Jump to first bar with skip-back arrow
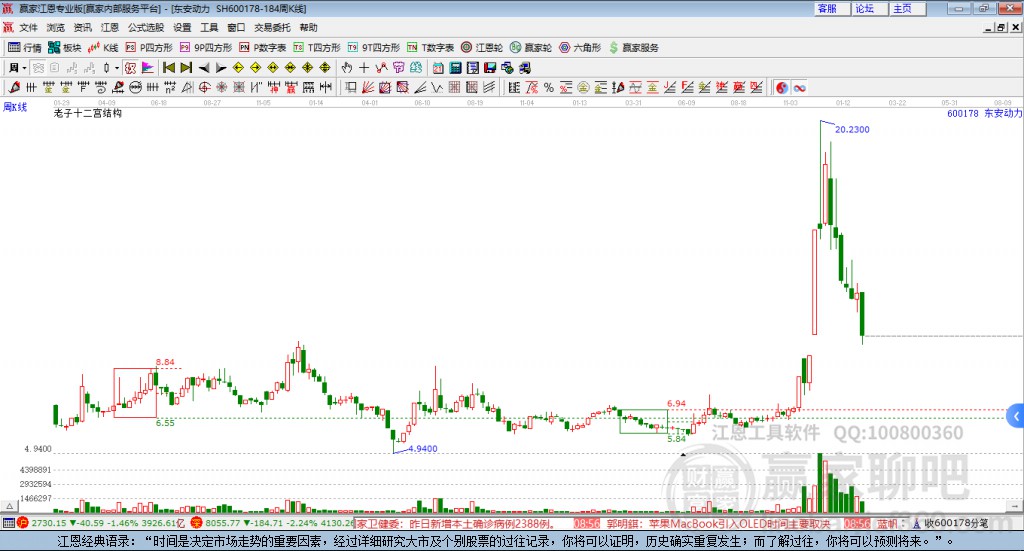The image size is (1024, 551). (169, 68)
